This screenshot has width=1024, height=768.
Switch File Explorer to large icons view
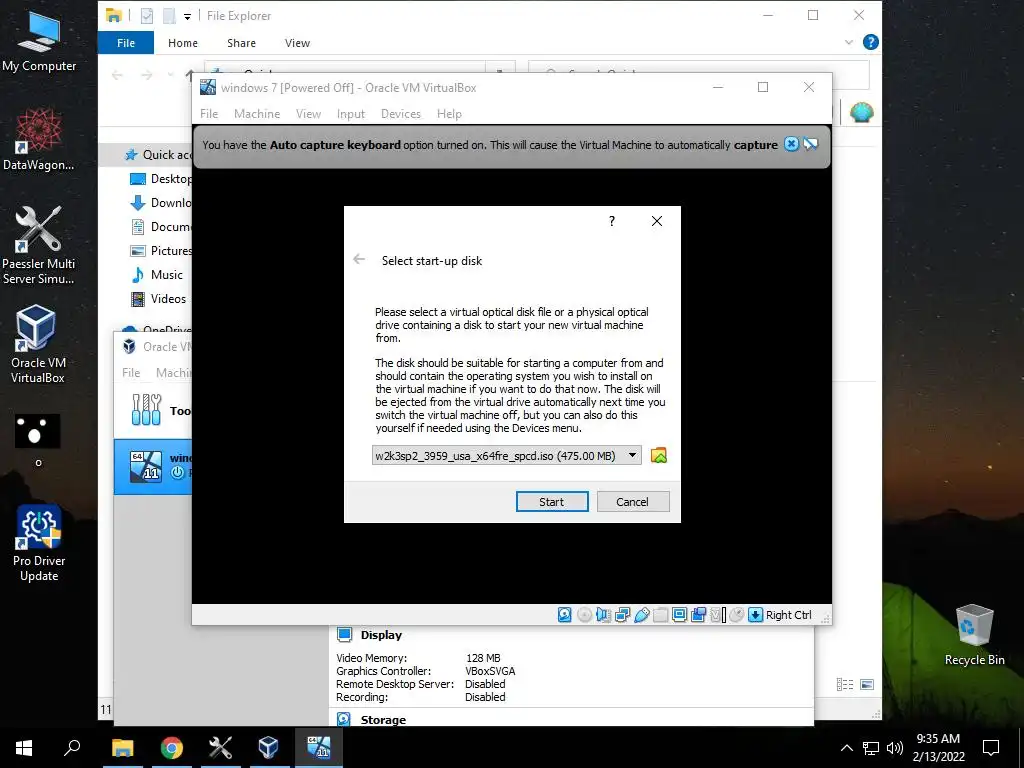(x=867, y=684)
